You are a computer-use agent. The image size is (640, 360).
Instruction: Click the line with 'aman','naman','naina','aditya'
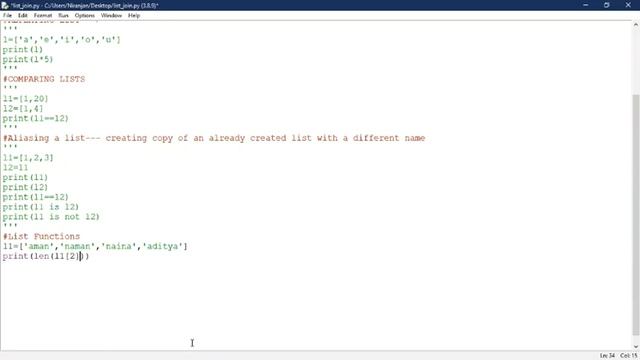coord(95,246)
